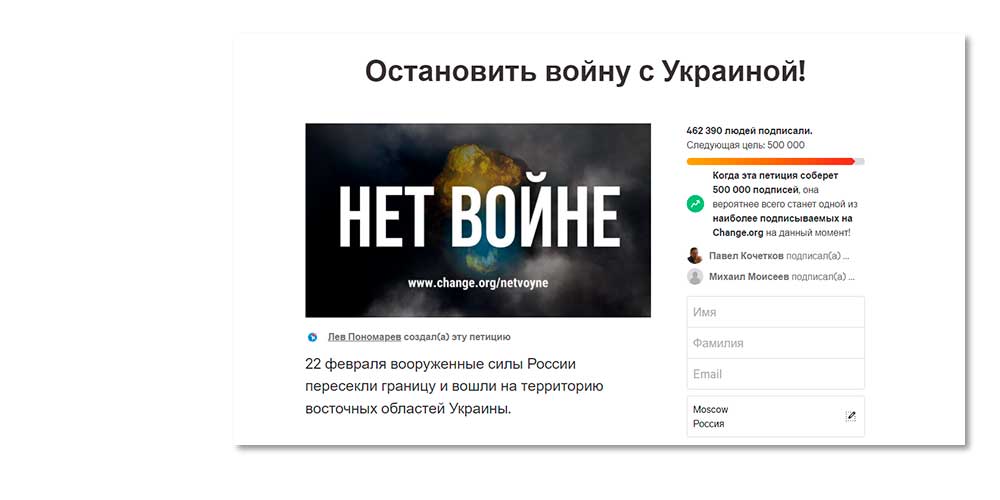The width and height of the screenshot is (1000, 500).
Task: Focus the Имя input field
Action: [775, 312]
